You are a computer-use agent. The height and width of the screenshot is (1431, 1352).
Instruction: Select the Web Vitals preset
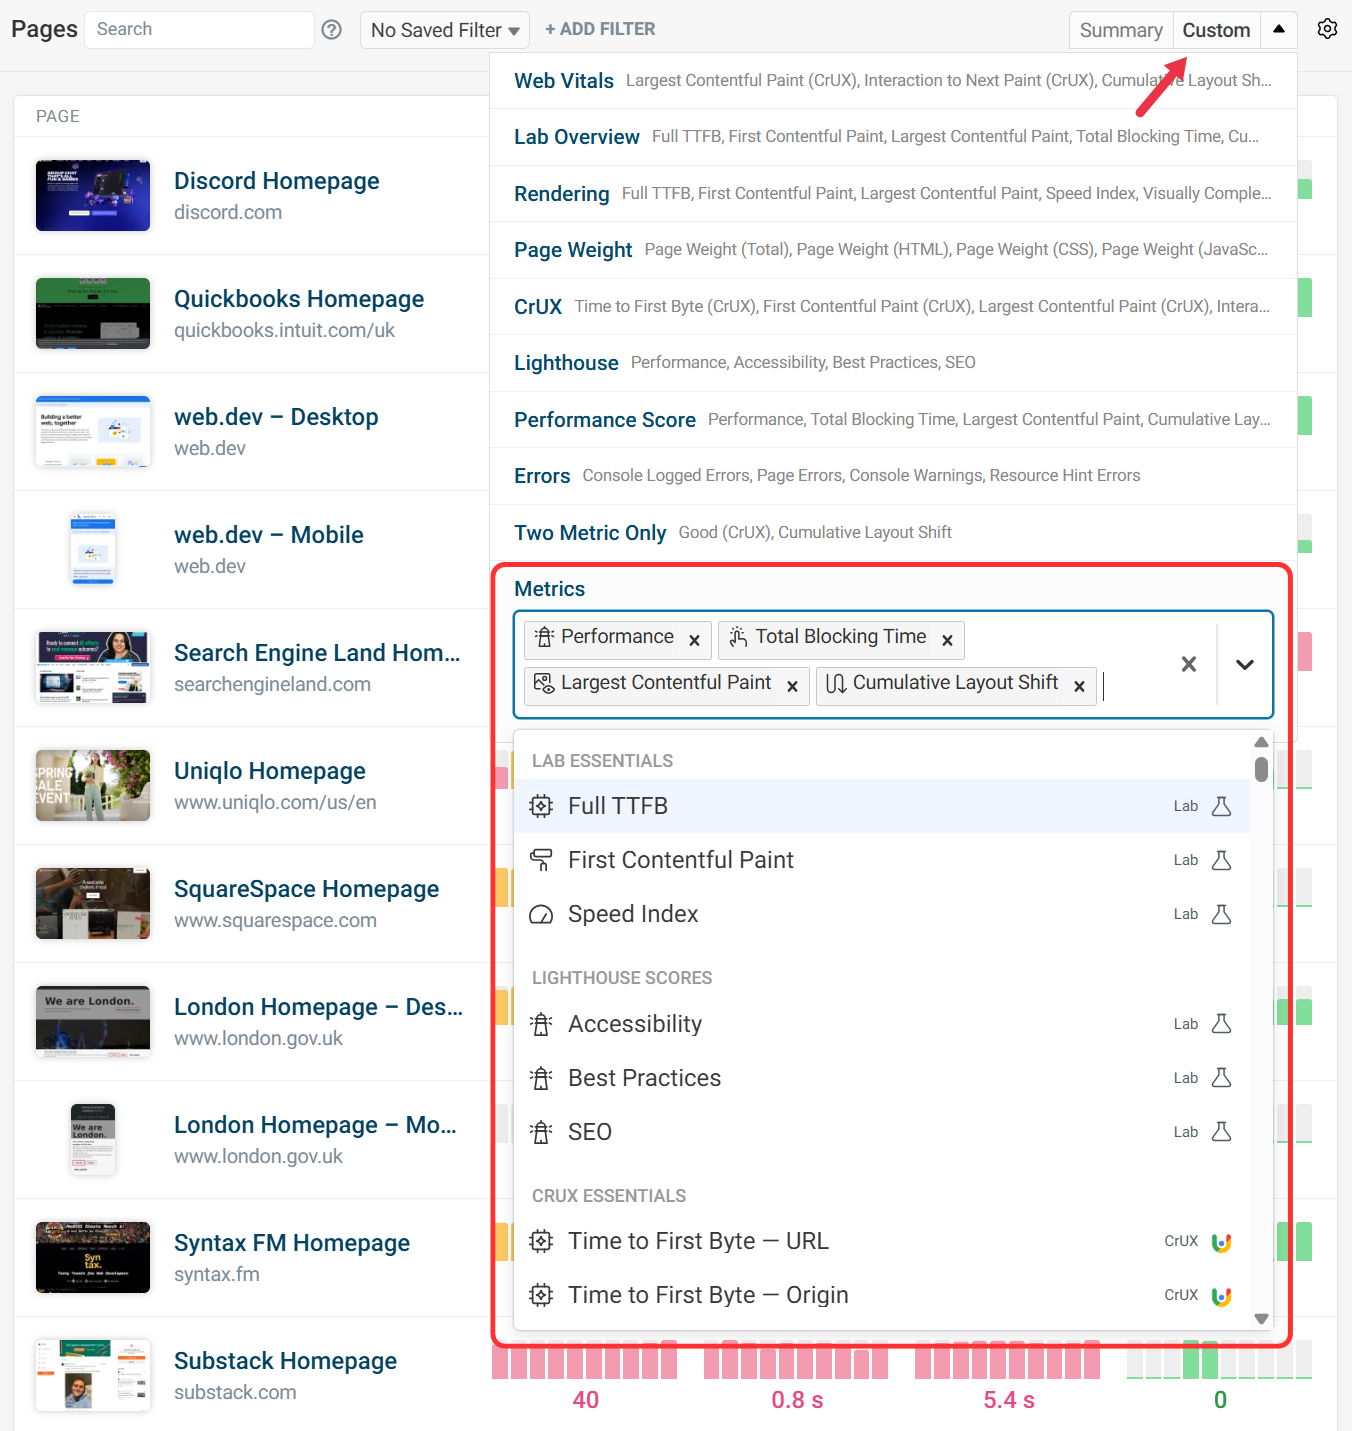point(893,81)
